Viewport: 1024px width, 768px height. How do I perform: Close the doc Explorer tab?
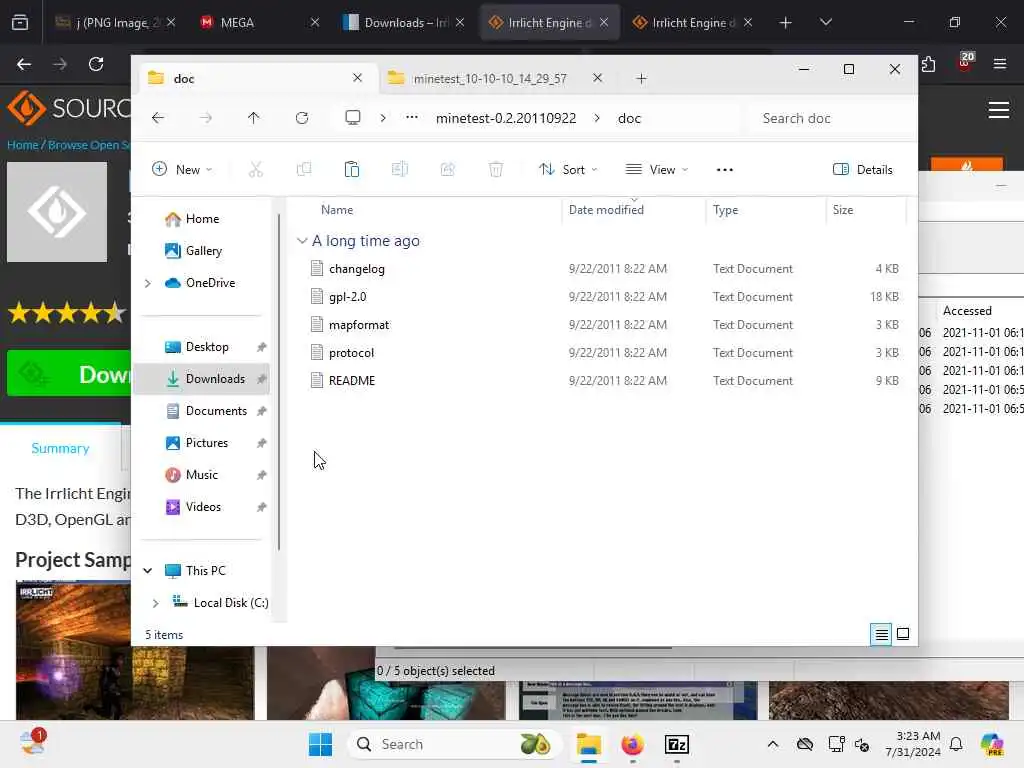tap(357, 78)
